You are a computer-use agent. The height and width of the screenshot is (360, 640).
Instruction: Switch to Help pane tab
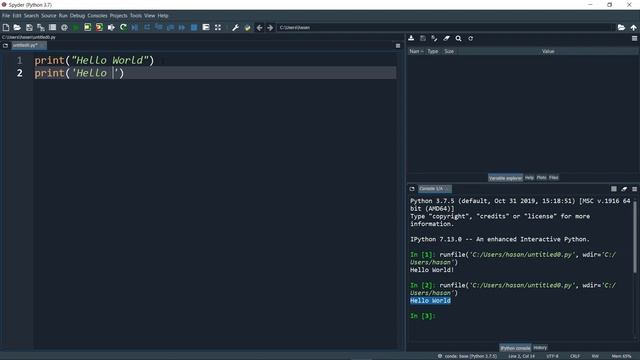point(529,178)
